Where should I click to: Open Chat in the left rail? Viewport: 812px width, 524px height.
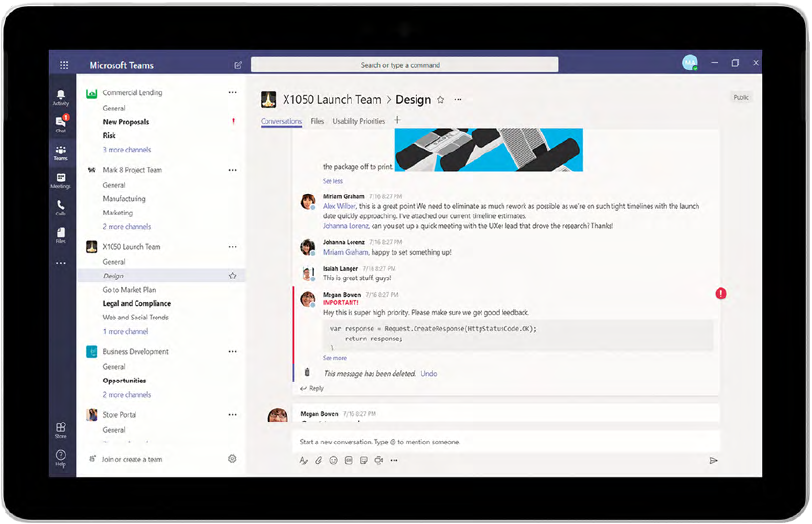point(61,123)
